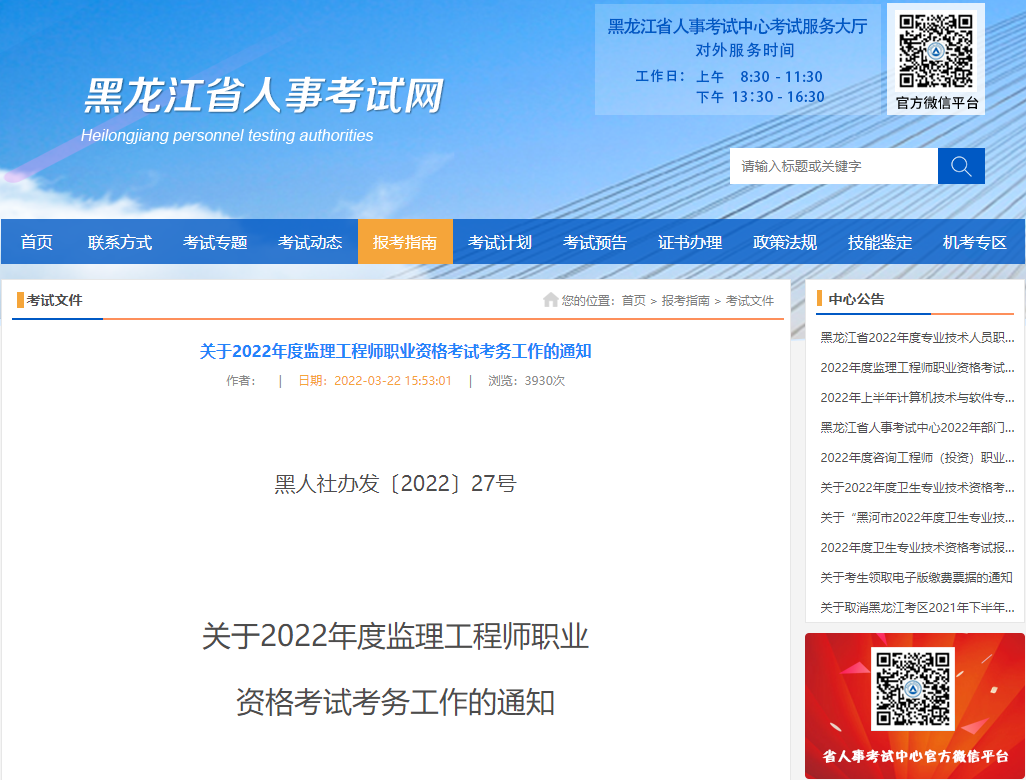Open the 考试动态 navigation tab

click(x=310, y=242)
